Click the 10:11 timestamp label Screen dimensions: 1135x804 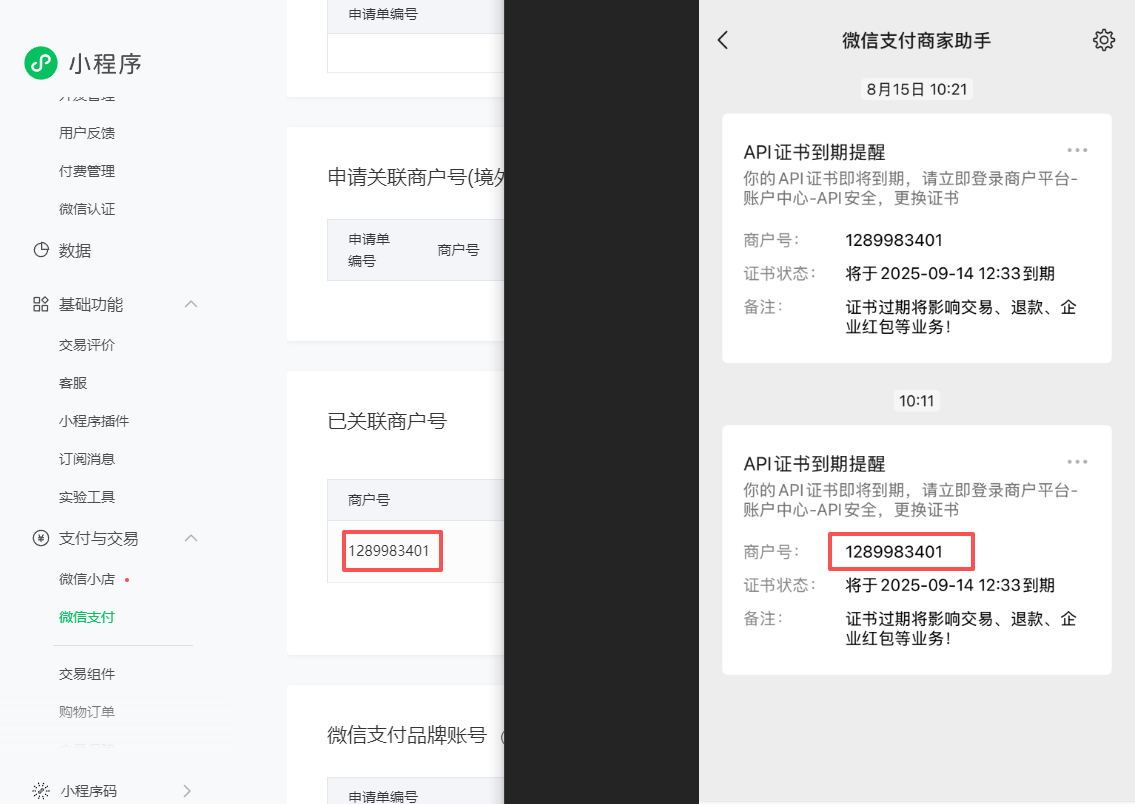[x=916, y=401]
